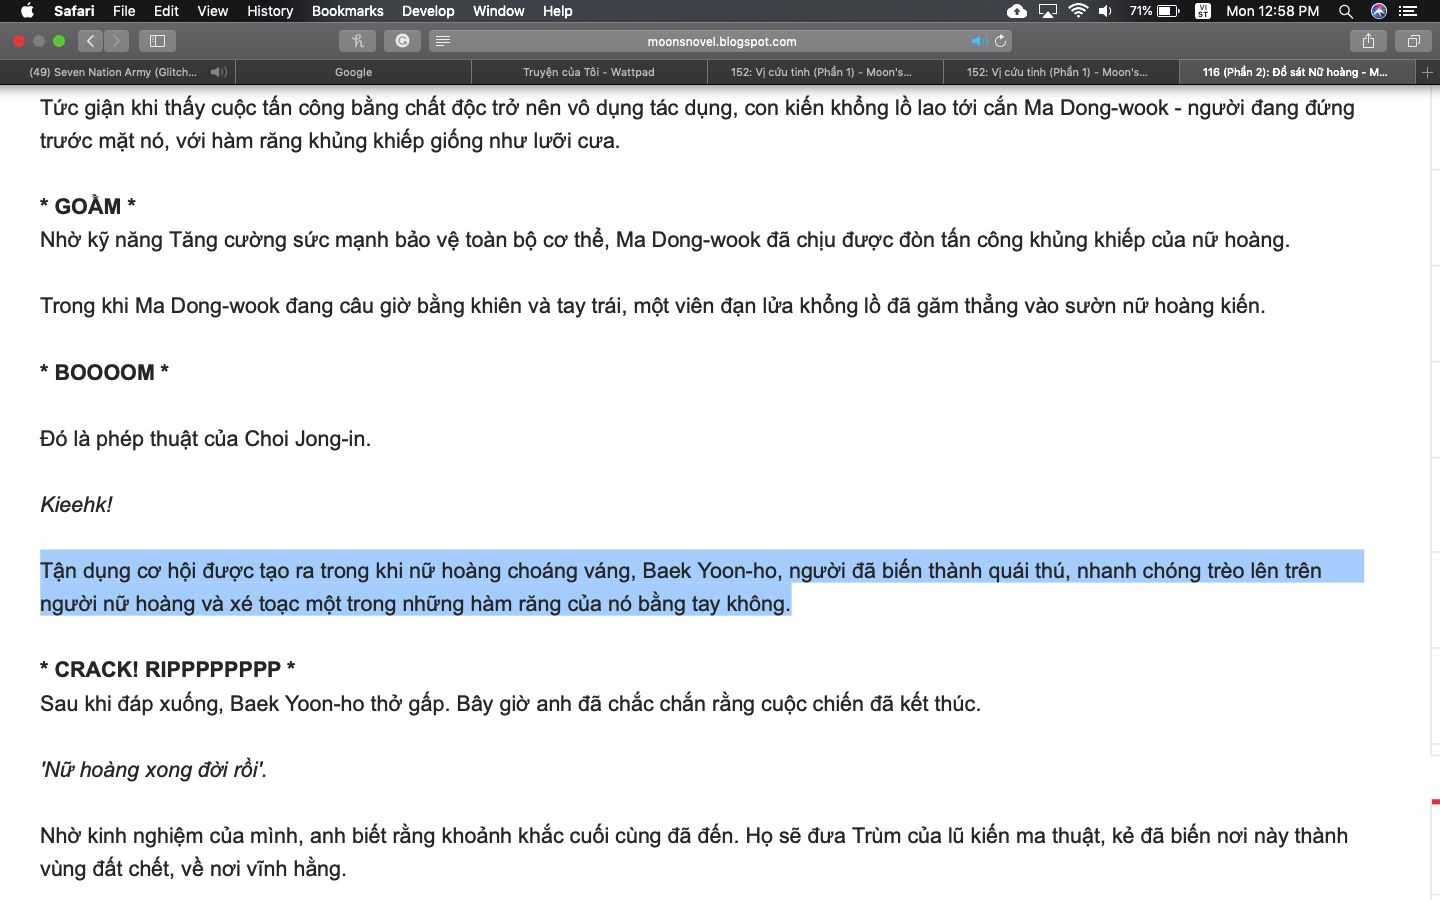Open the Share button menu

click(1368, 41)
